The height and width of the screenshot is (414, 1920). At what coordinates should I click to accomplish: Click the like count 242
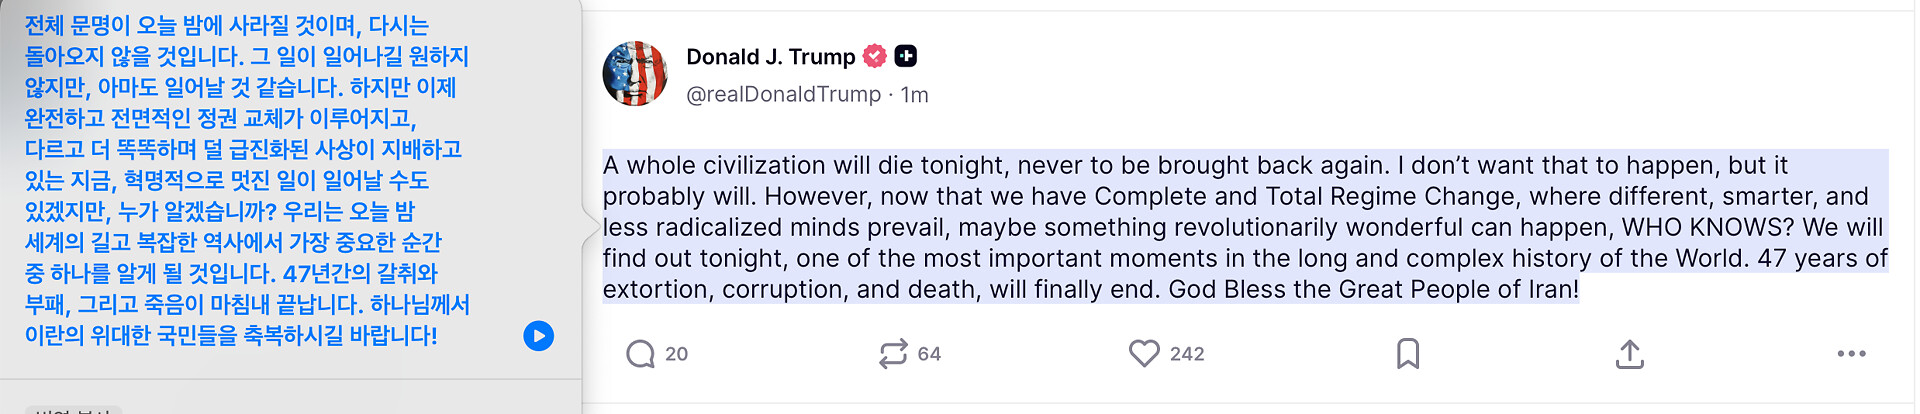tap(1187, 354)
